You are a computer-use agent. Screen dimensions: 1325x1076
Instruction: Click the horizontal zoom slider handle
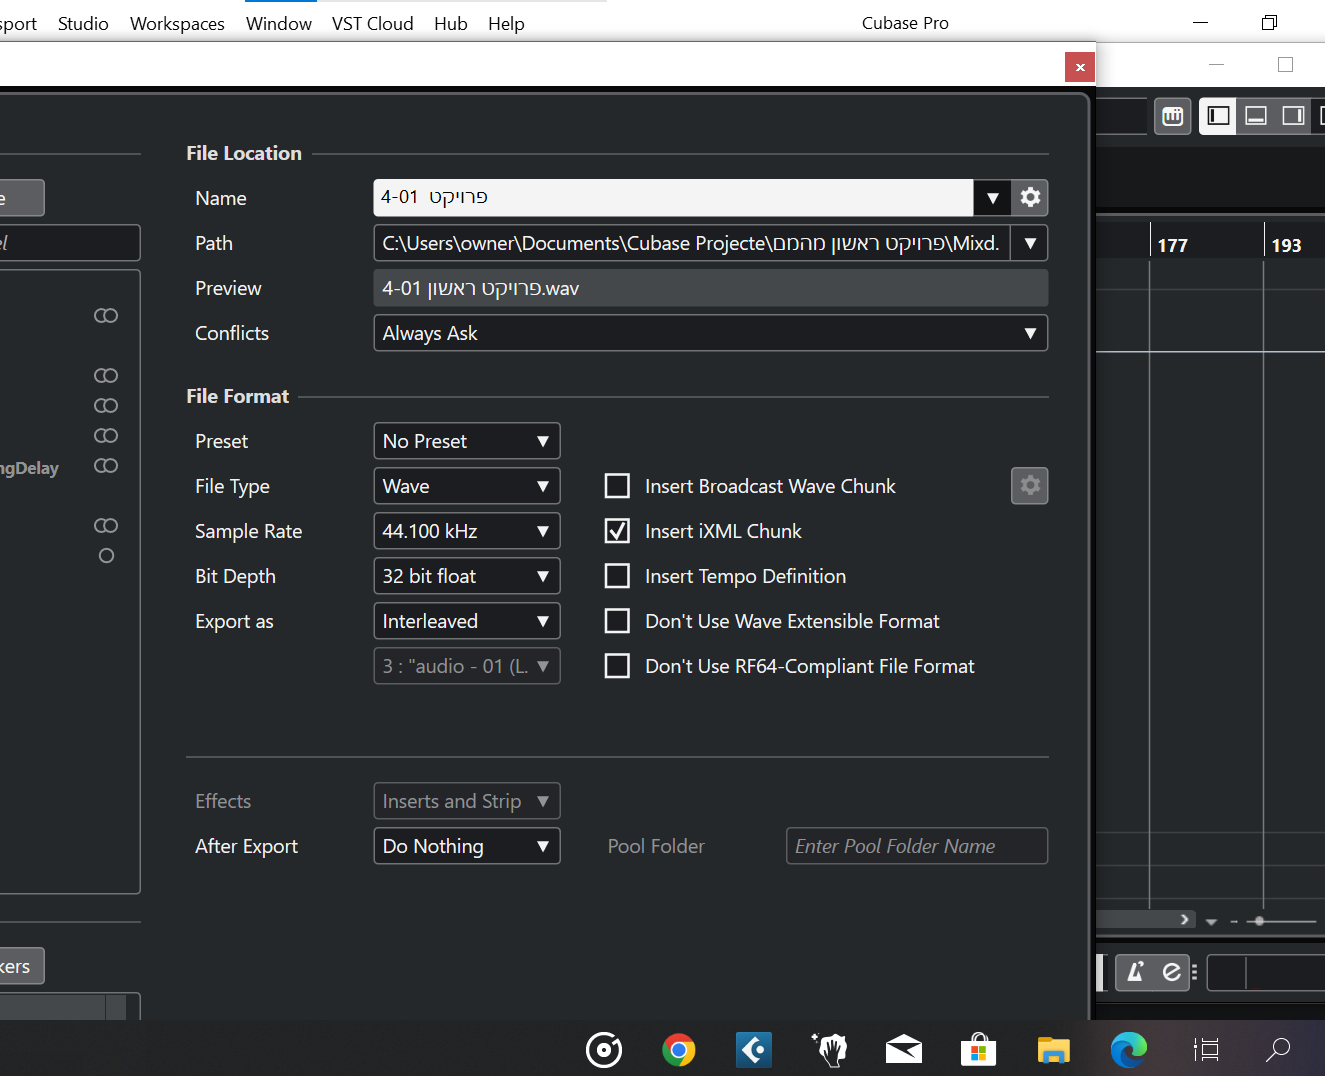(x=1259, y=921)
